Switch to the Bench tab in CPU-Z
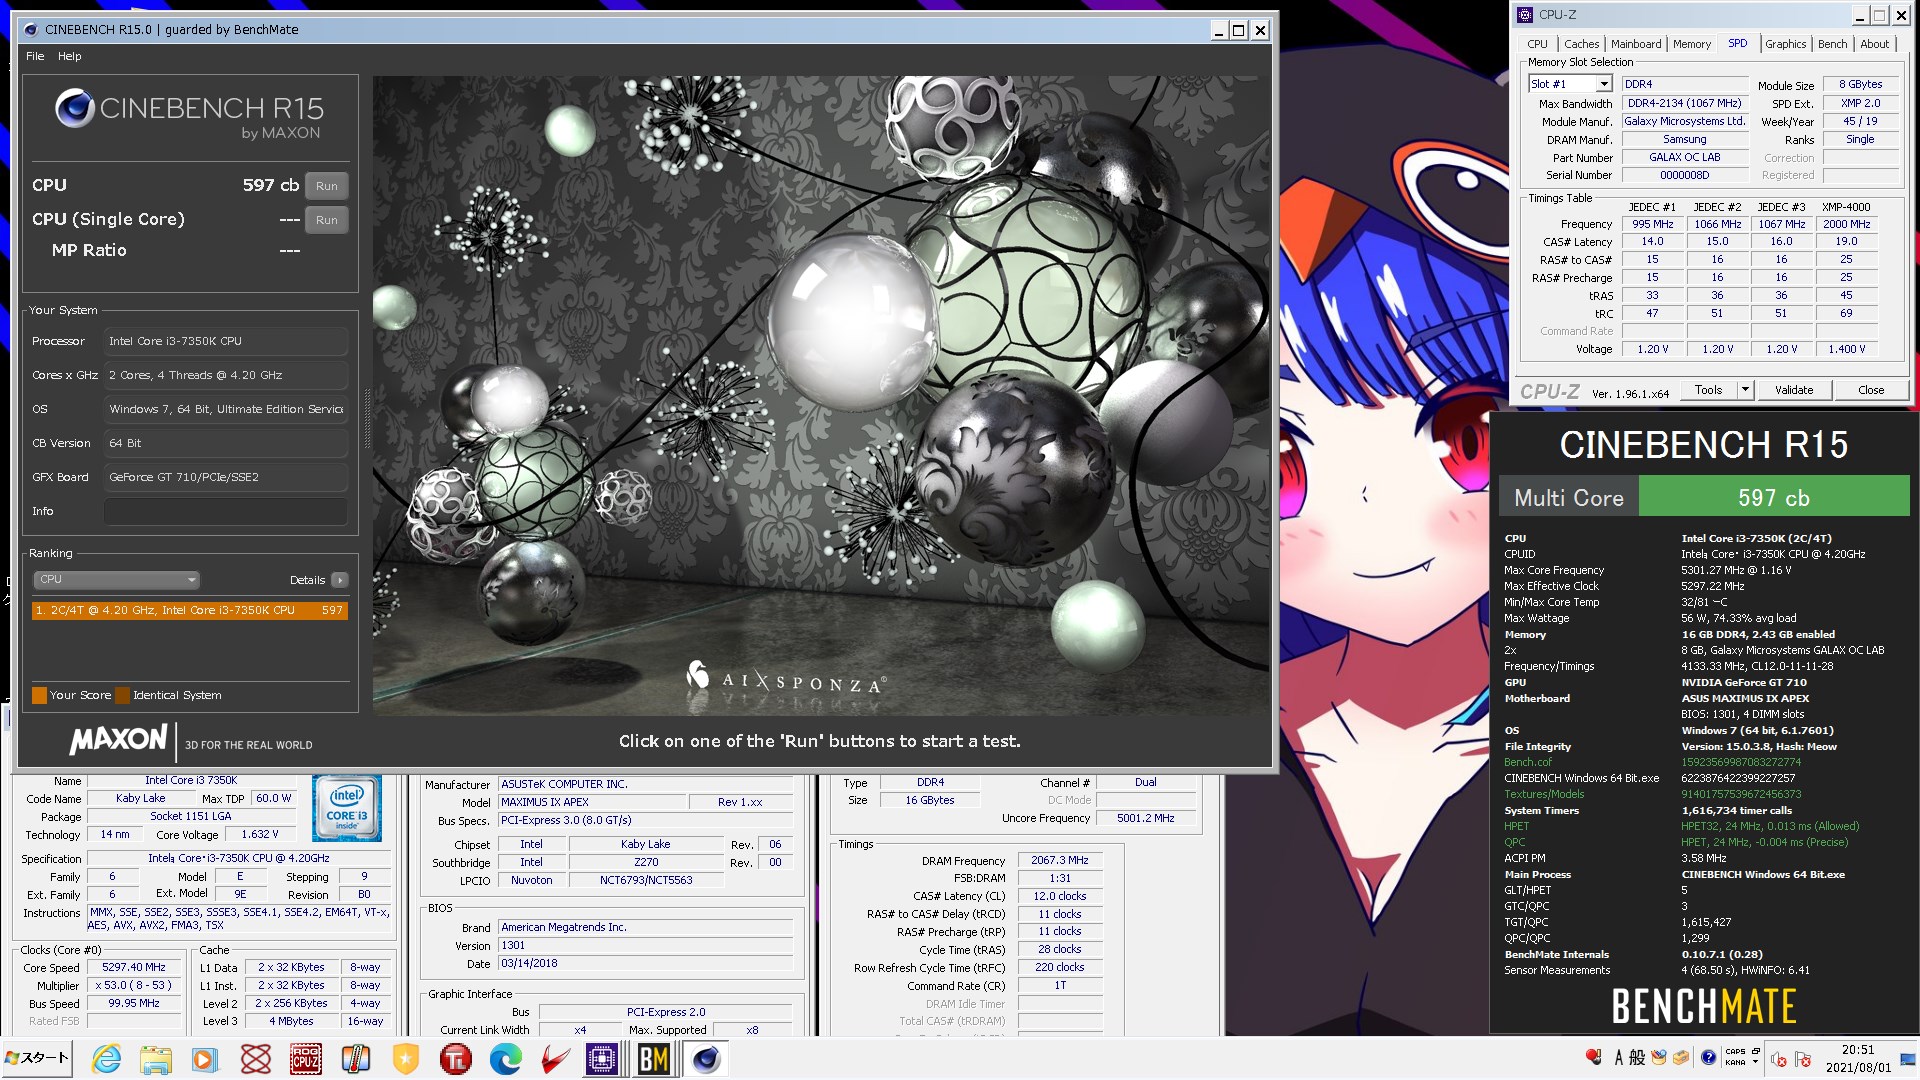Screen dimensions: 1920x1080 click(x=1832, y=44)
